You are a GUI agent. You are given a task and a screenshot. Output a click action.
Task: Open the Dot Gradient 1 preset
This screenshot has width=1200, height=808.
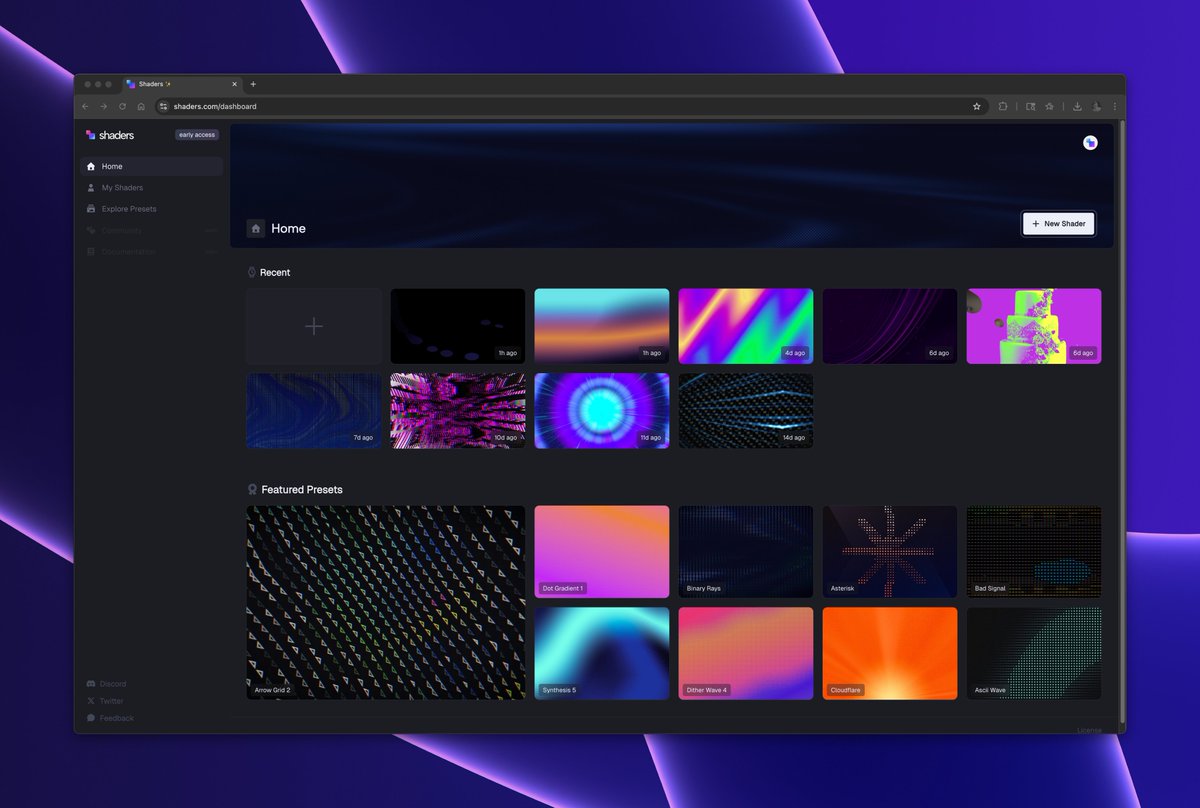602,552
